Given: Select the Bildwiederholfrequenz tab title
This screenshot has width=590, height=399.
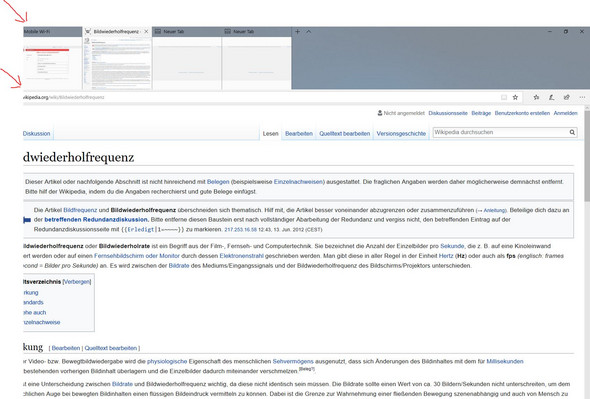Looking at the screenshot, I should pos(116,32).
